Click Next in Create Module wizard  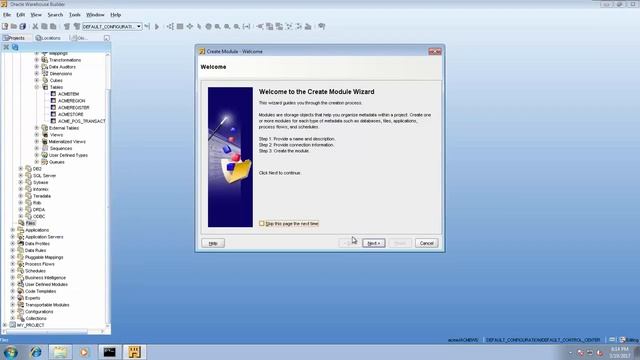pos(373,243)
